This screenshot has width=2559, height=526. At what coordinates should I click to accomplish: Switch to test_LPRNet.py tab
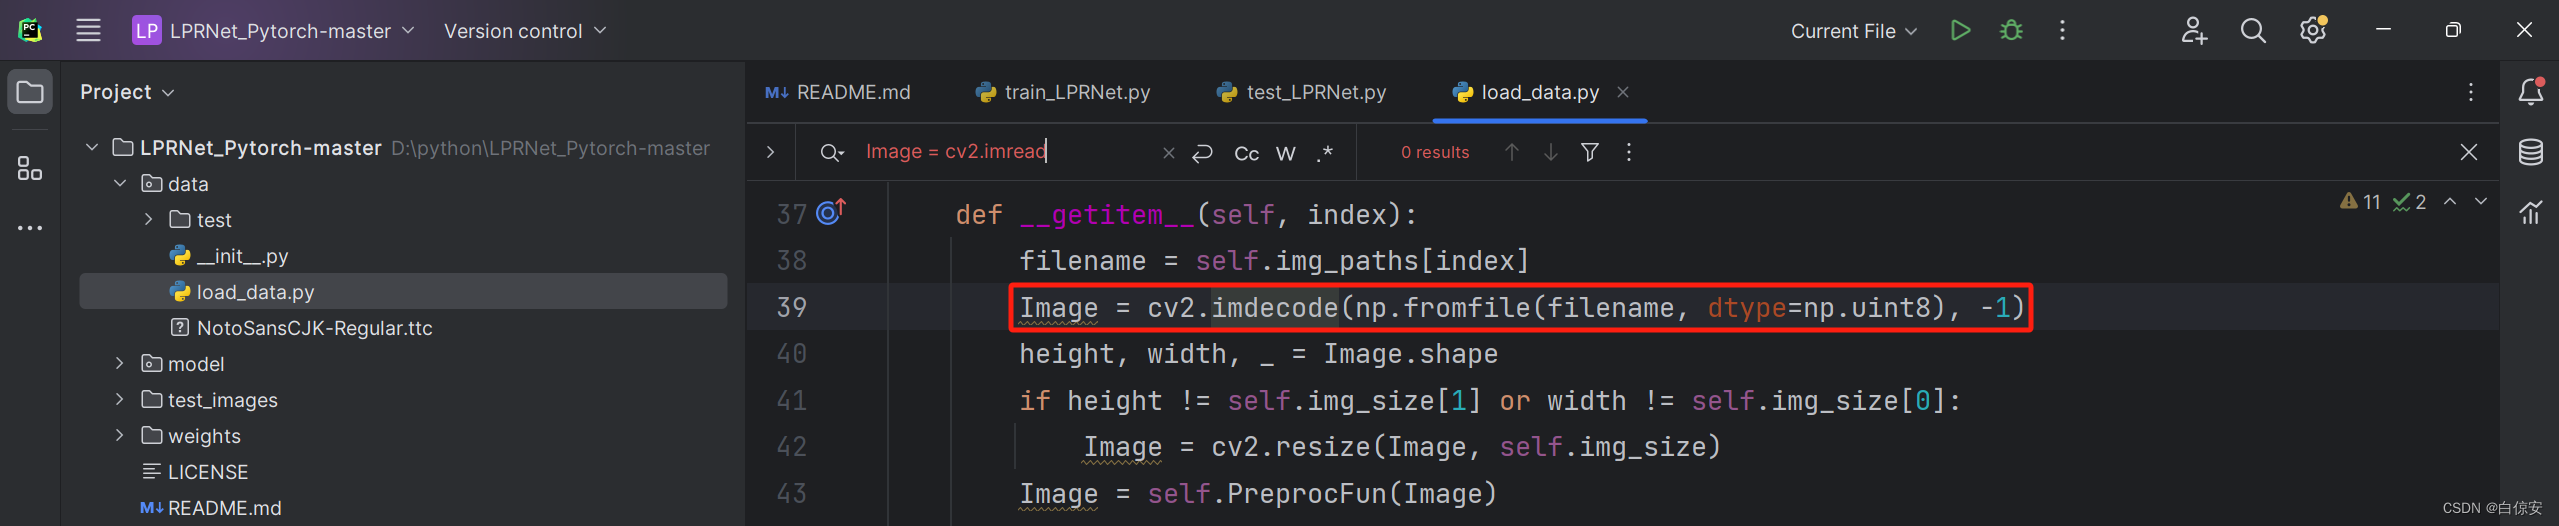click(x=1301, y=92)
